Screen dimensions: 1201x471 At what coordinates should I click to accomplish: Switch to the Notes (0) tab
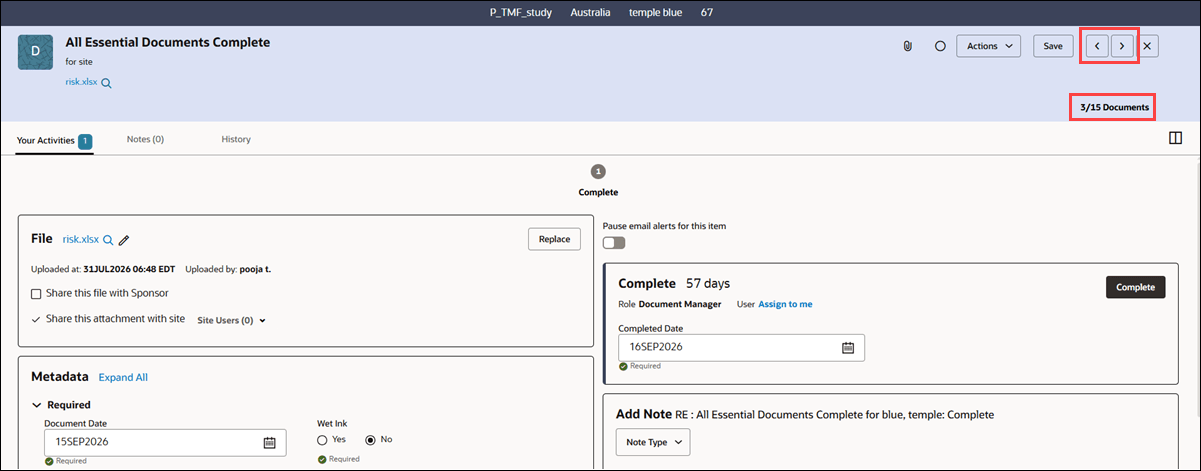(x=145, y=139)
